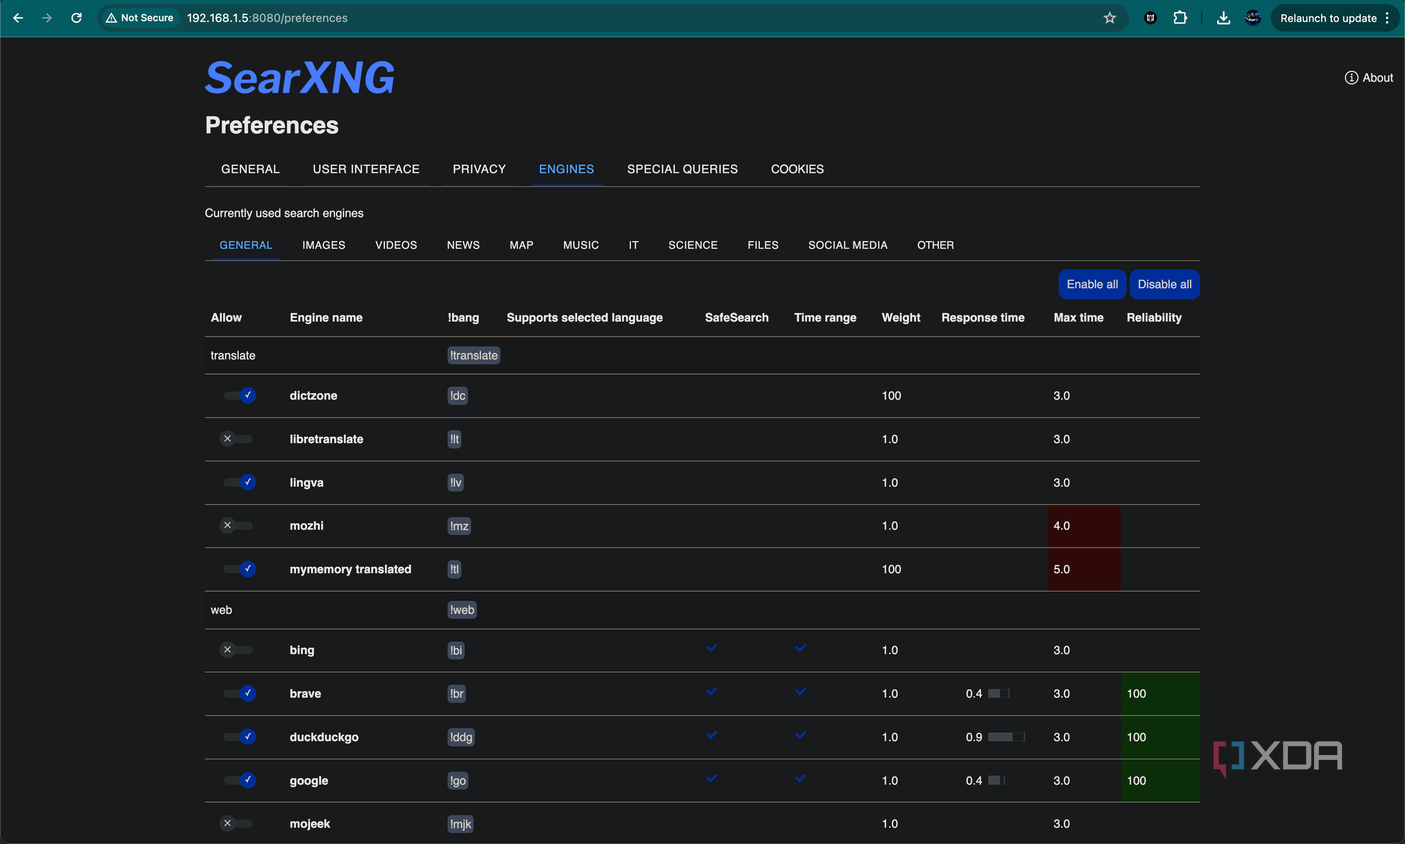Click the SearXNG logo
This screenshot has width=1405, height=844.
click(300, 78)
